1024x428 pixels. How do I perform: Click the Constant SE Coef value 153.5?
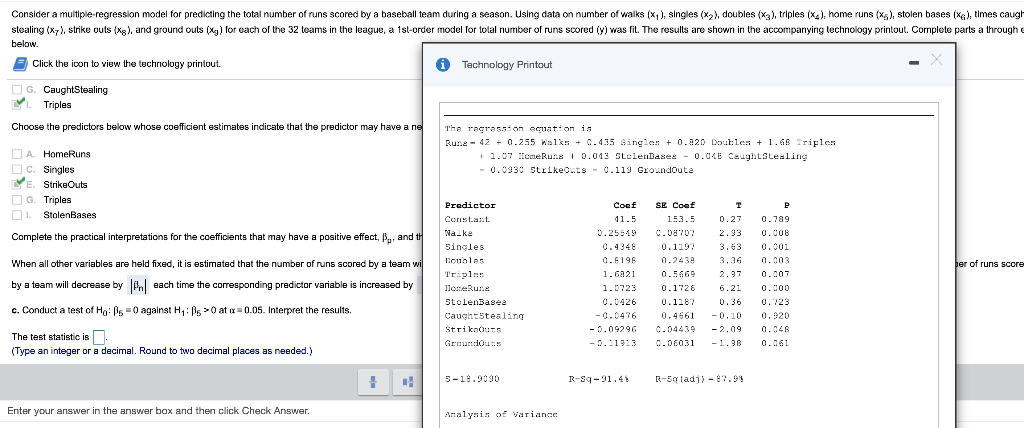tap(680, 220)
